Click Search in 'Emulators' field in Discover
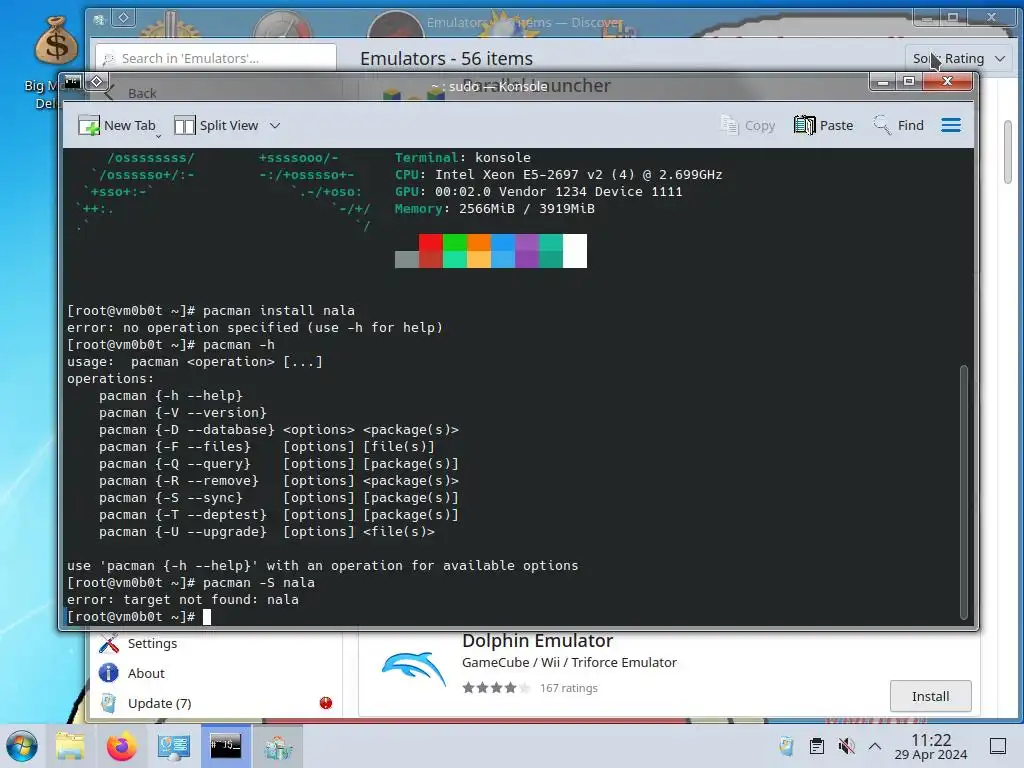Screen dimensions: 1024x768 pos(216,58)
